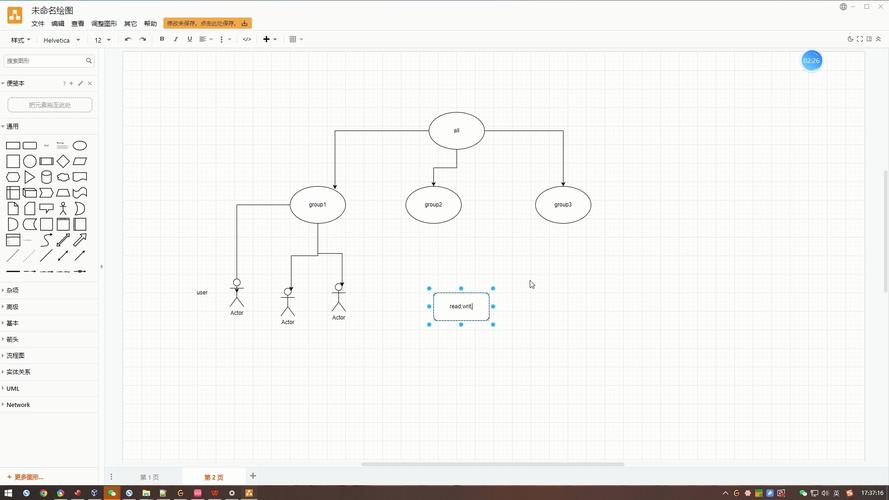The height and width of the screenshot is (500, 889).
Task: Open the 其它 menu
Action: point(130,24)
